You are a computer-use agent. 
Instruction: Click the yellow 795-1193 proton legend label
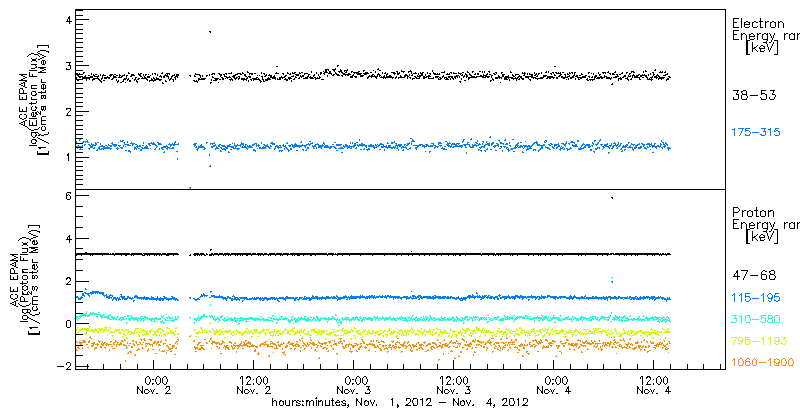759,341
